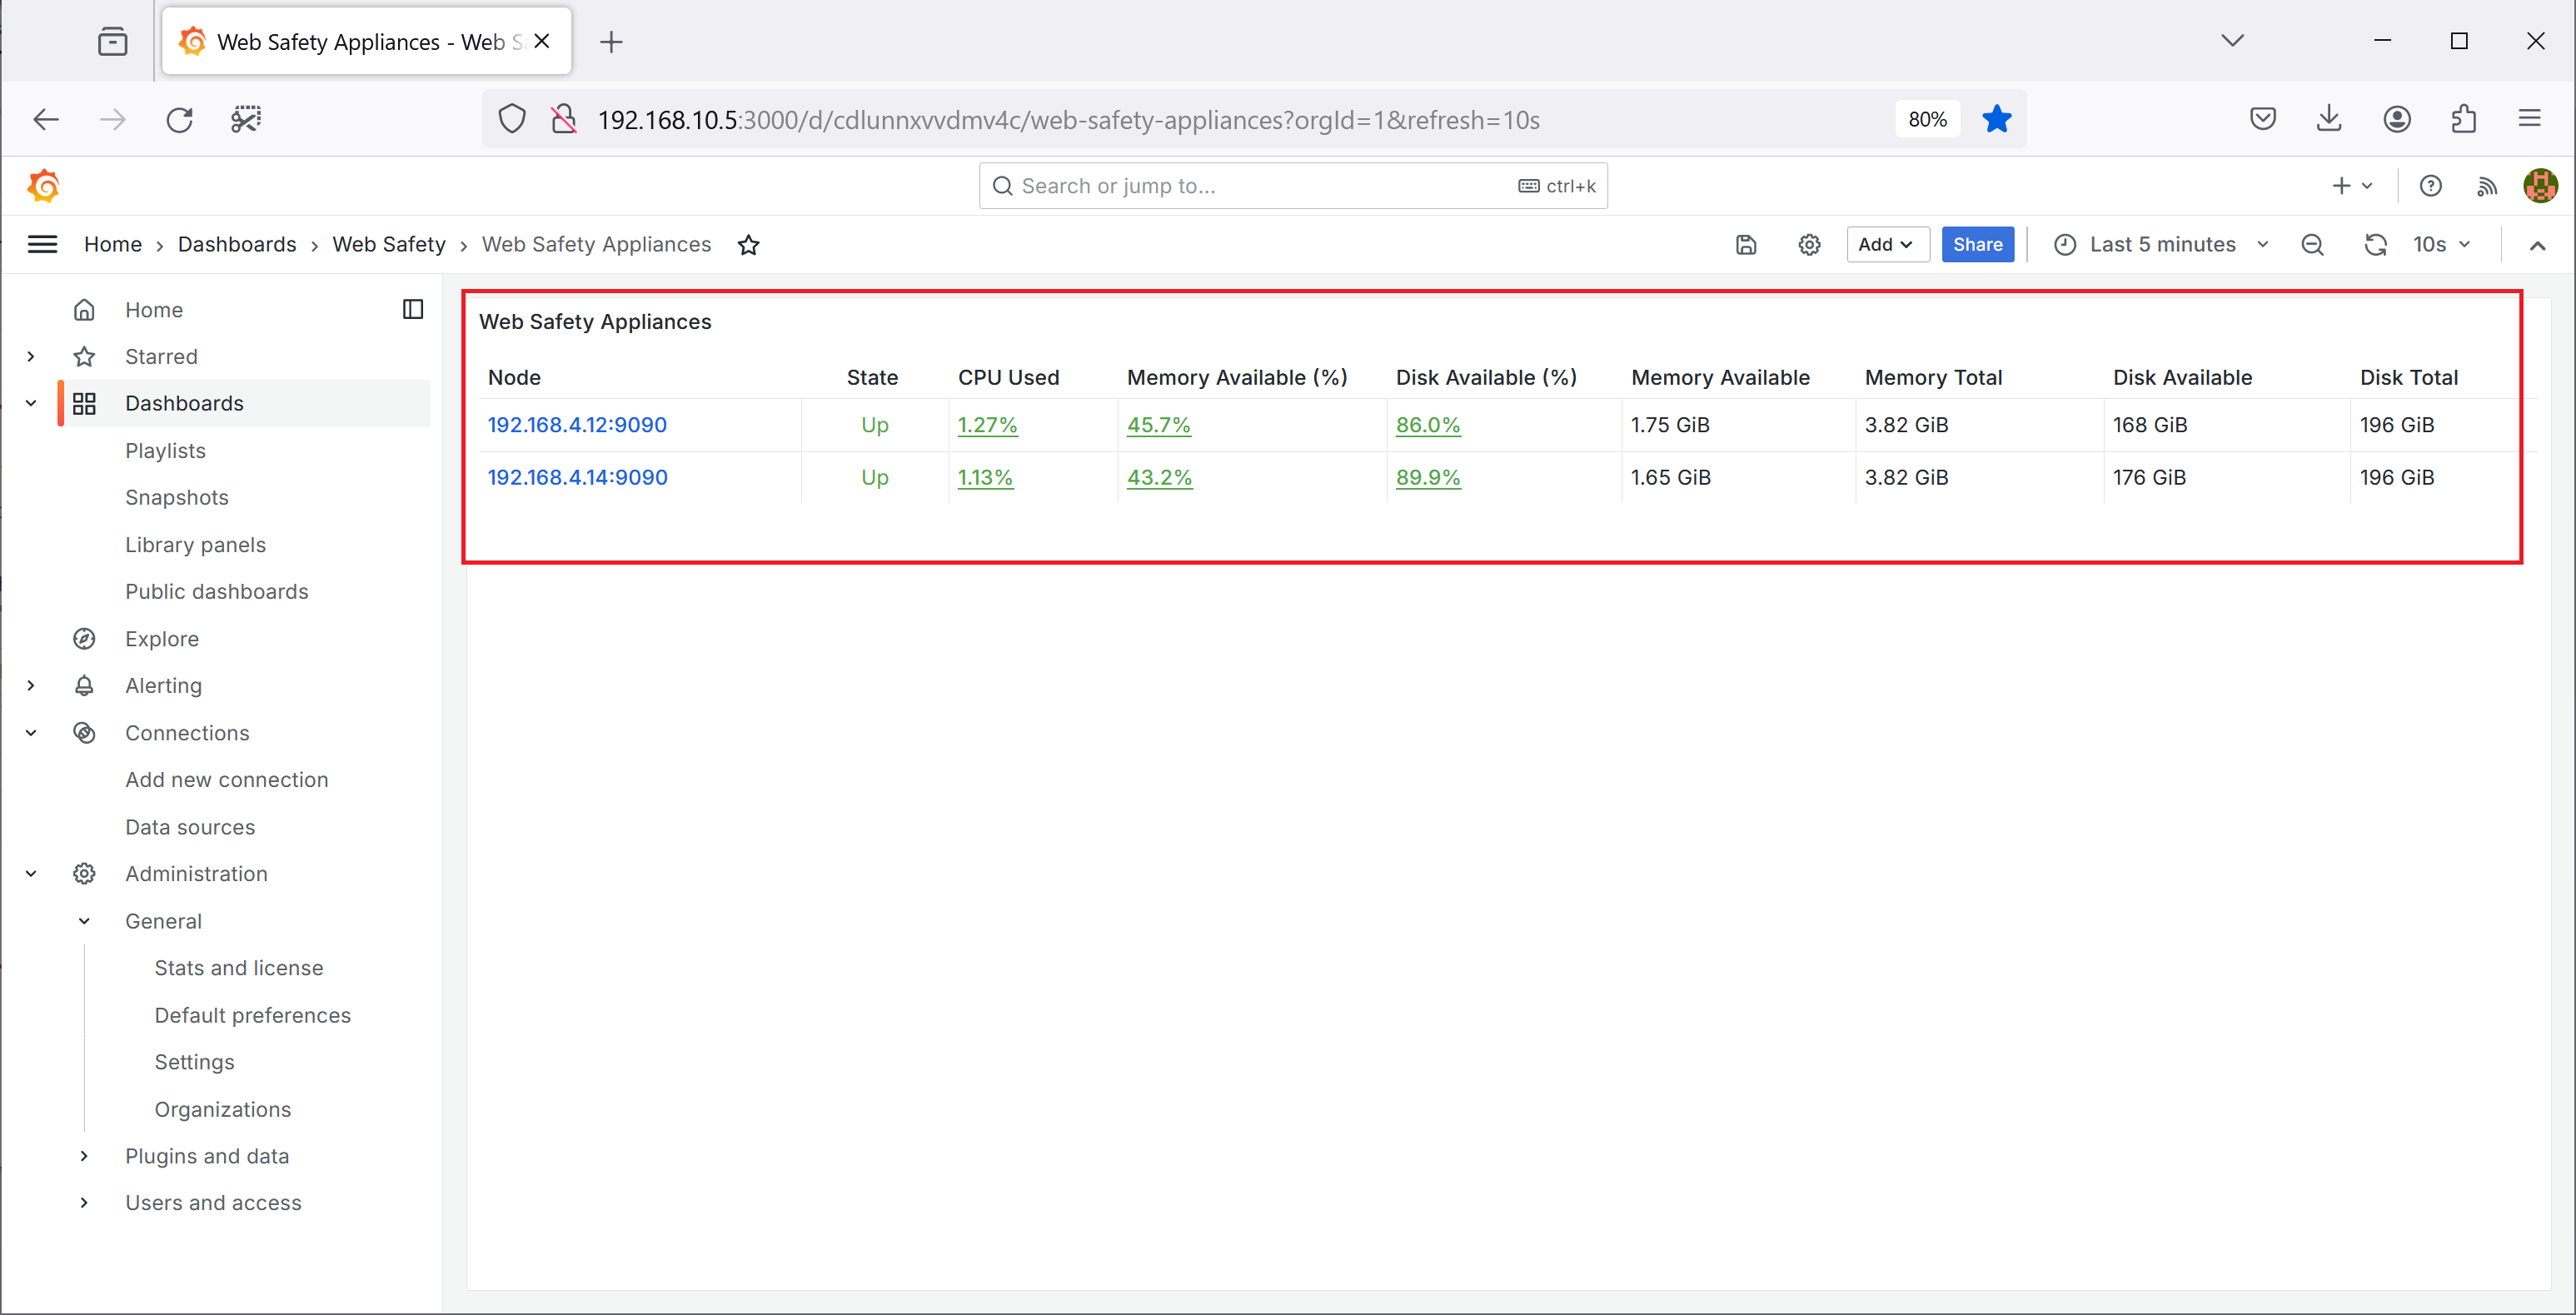Open the plus new-item dropdown
Viewport: 2576px width, 1315px height.
[2352, 186]
